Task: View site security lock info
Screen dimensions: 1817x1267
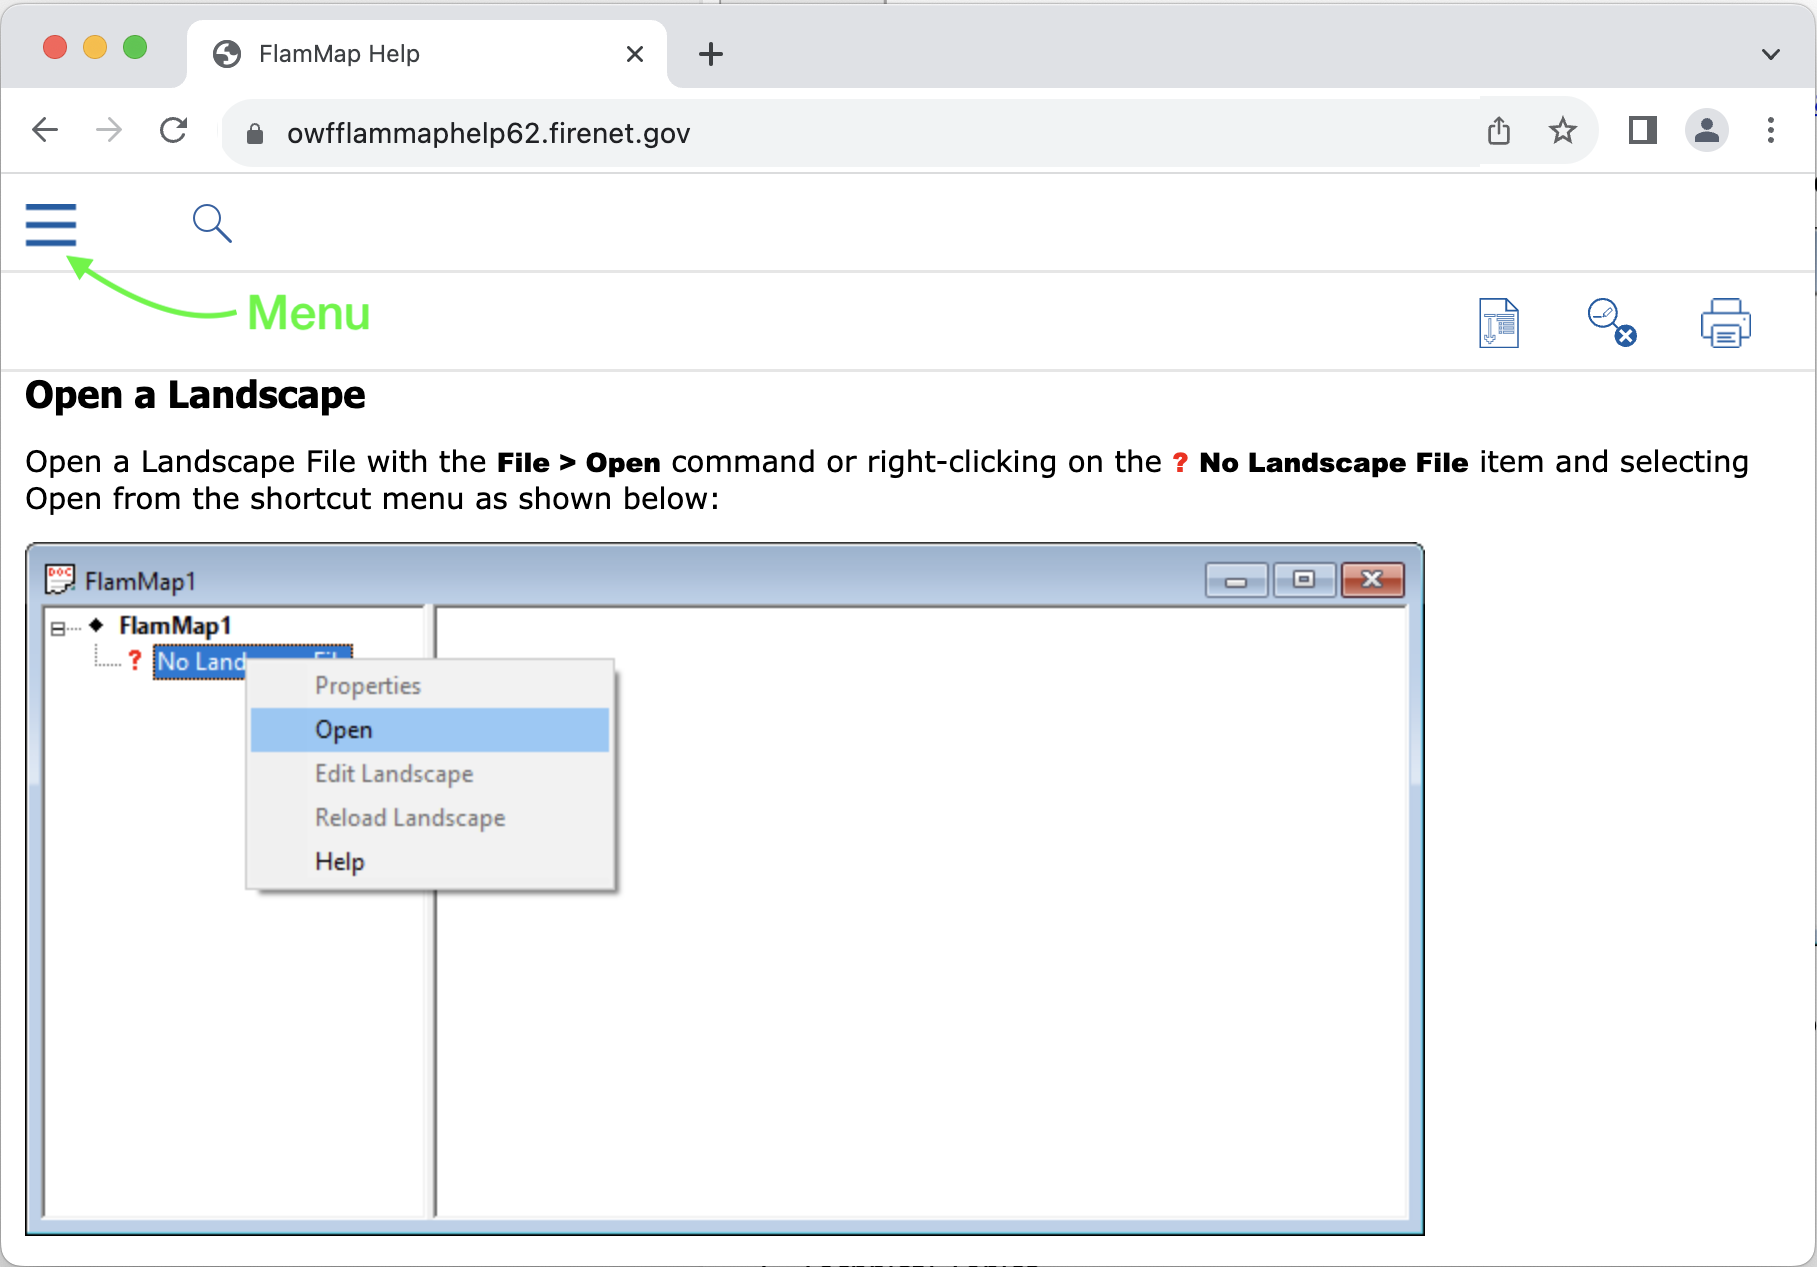Action: pos(255,133)
